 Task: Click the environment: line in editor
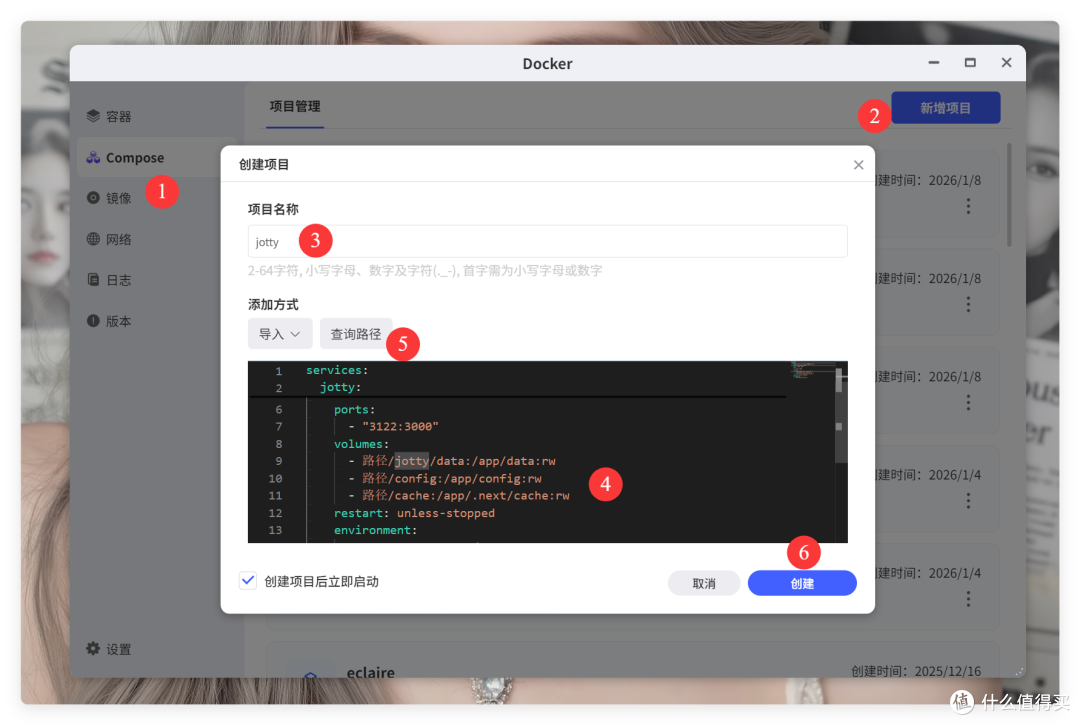(x=375, y=530)
